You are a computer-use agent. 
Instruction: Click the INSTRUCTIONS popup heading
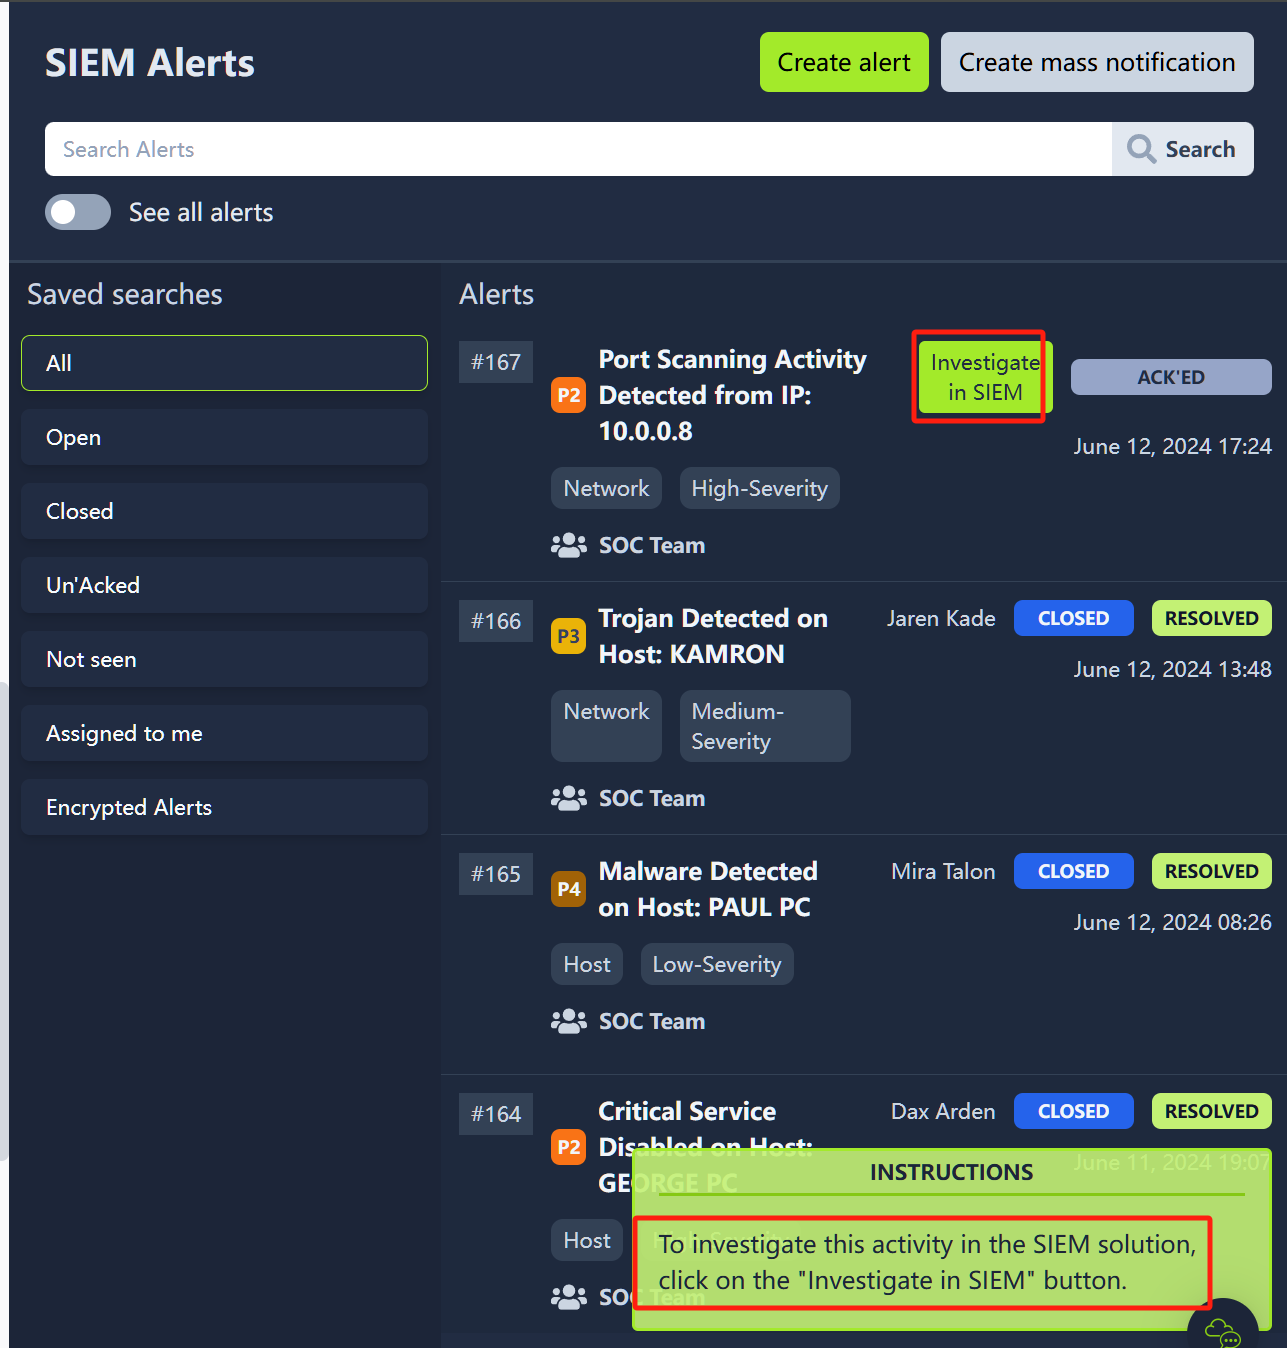(x=951, y=1172)
